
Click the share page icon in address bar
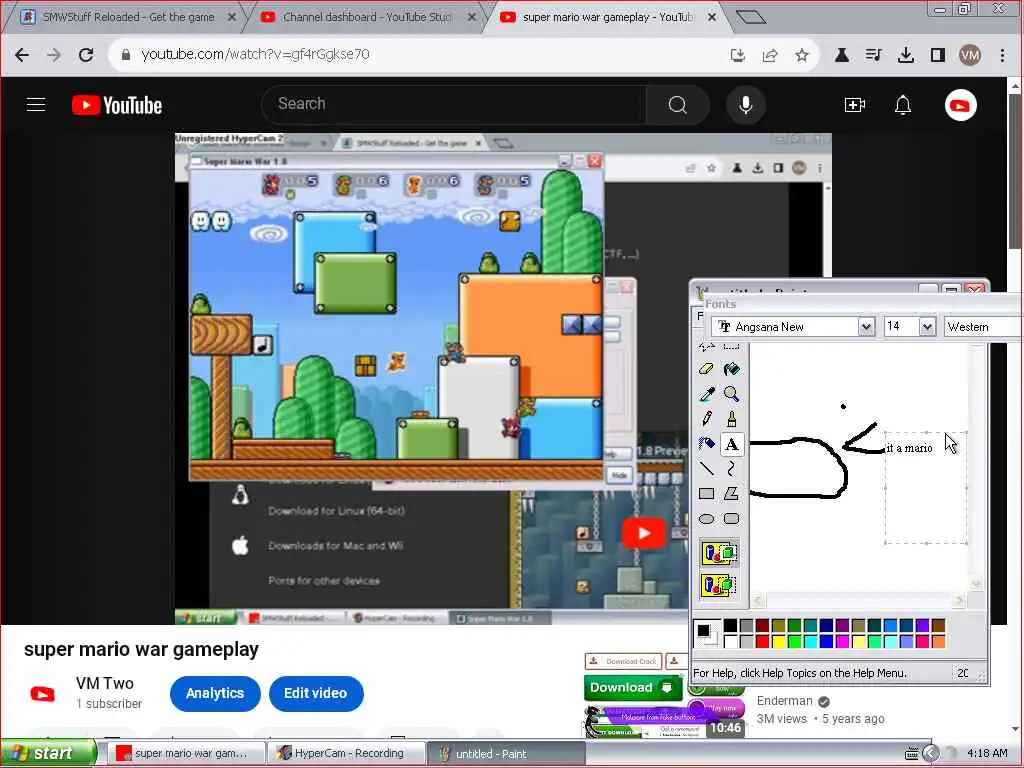pyautogui.click(x=770, y=56)
